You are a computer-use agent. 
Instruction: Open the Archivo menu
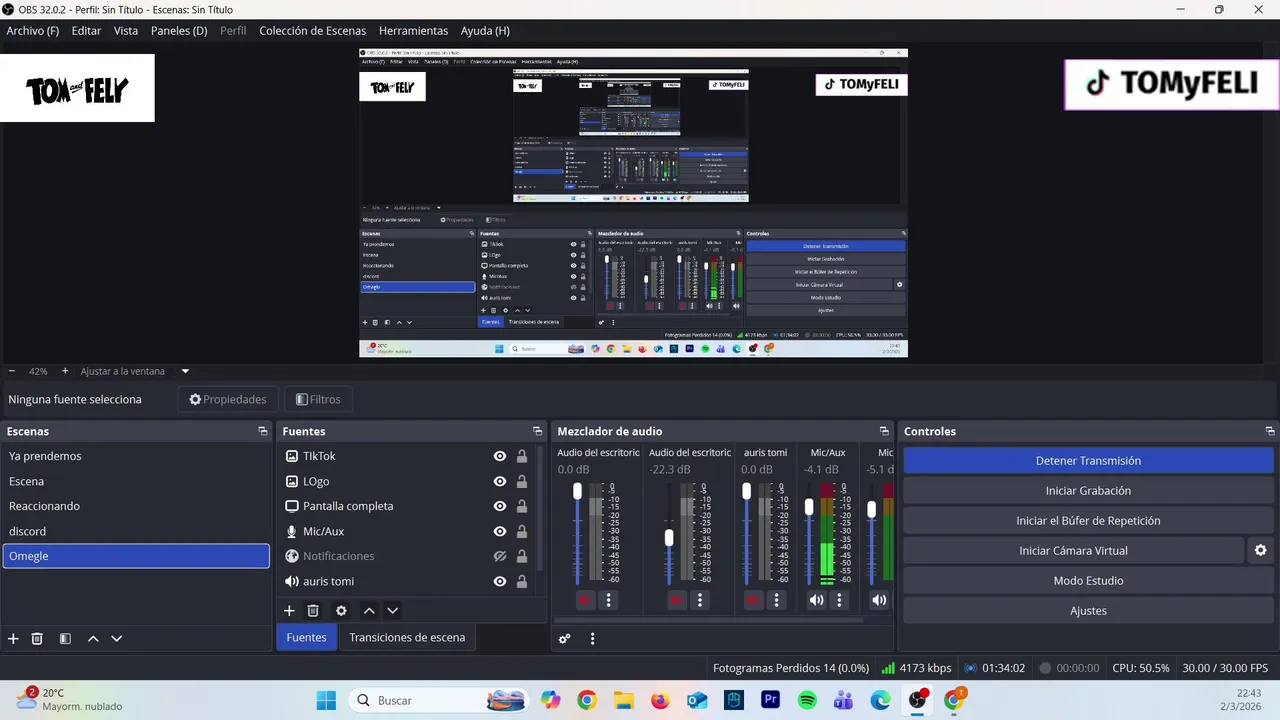tap(33, 31)
